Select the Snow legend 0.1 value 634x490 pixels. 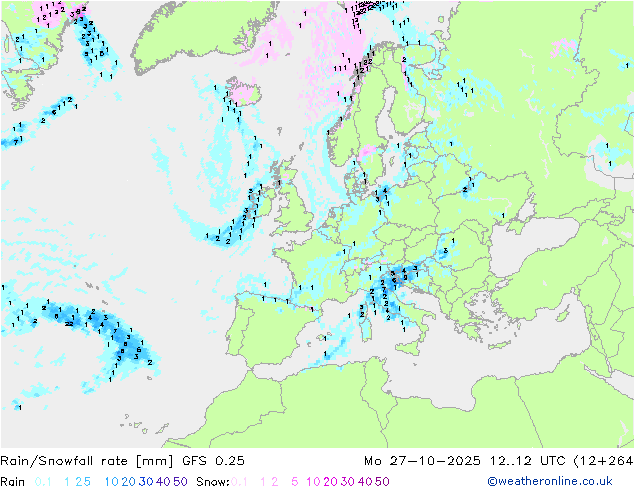(x=239, y=482)
